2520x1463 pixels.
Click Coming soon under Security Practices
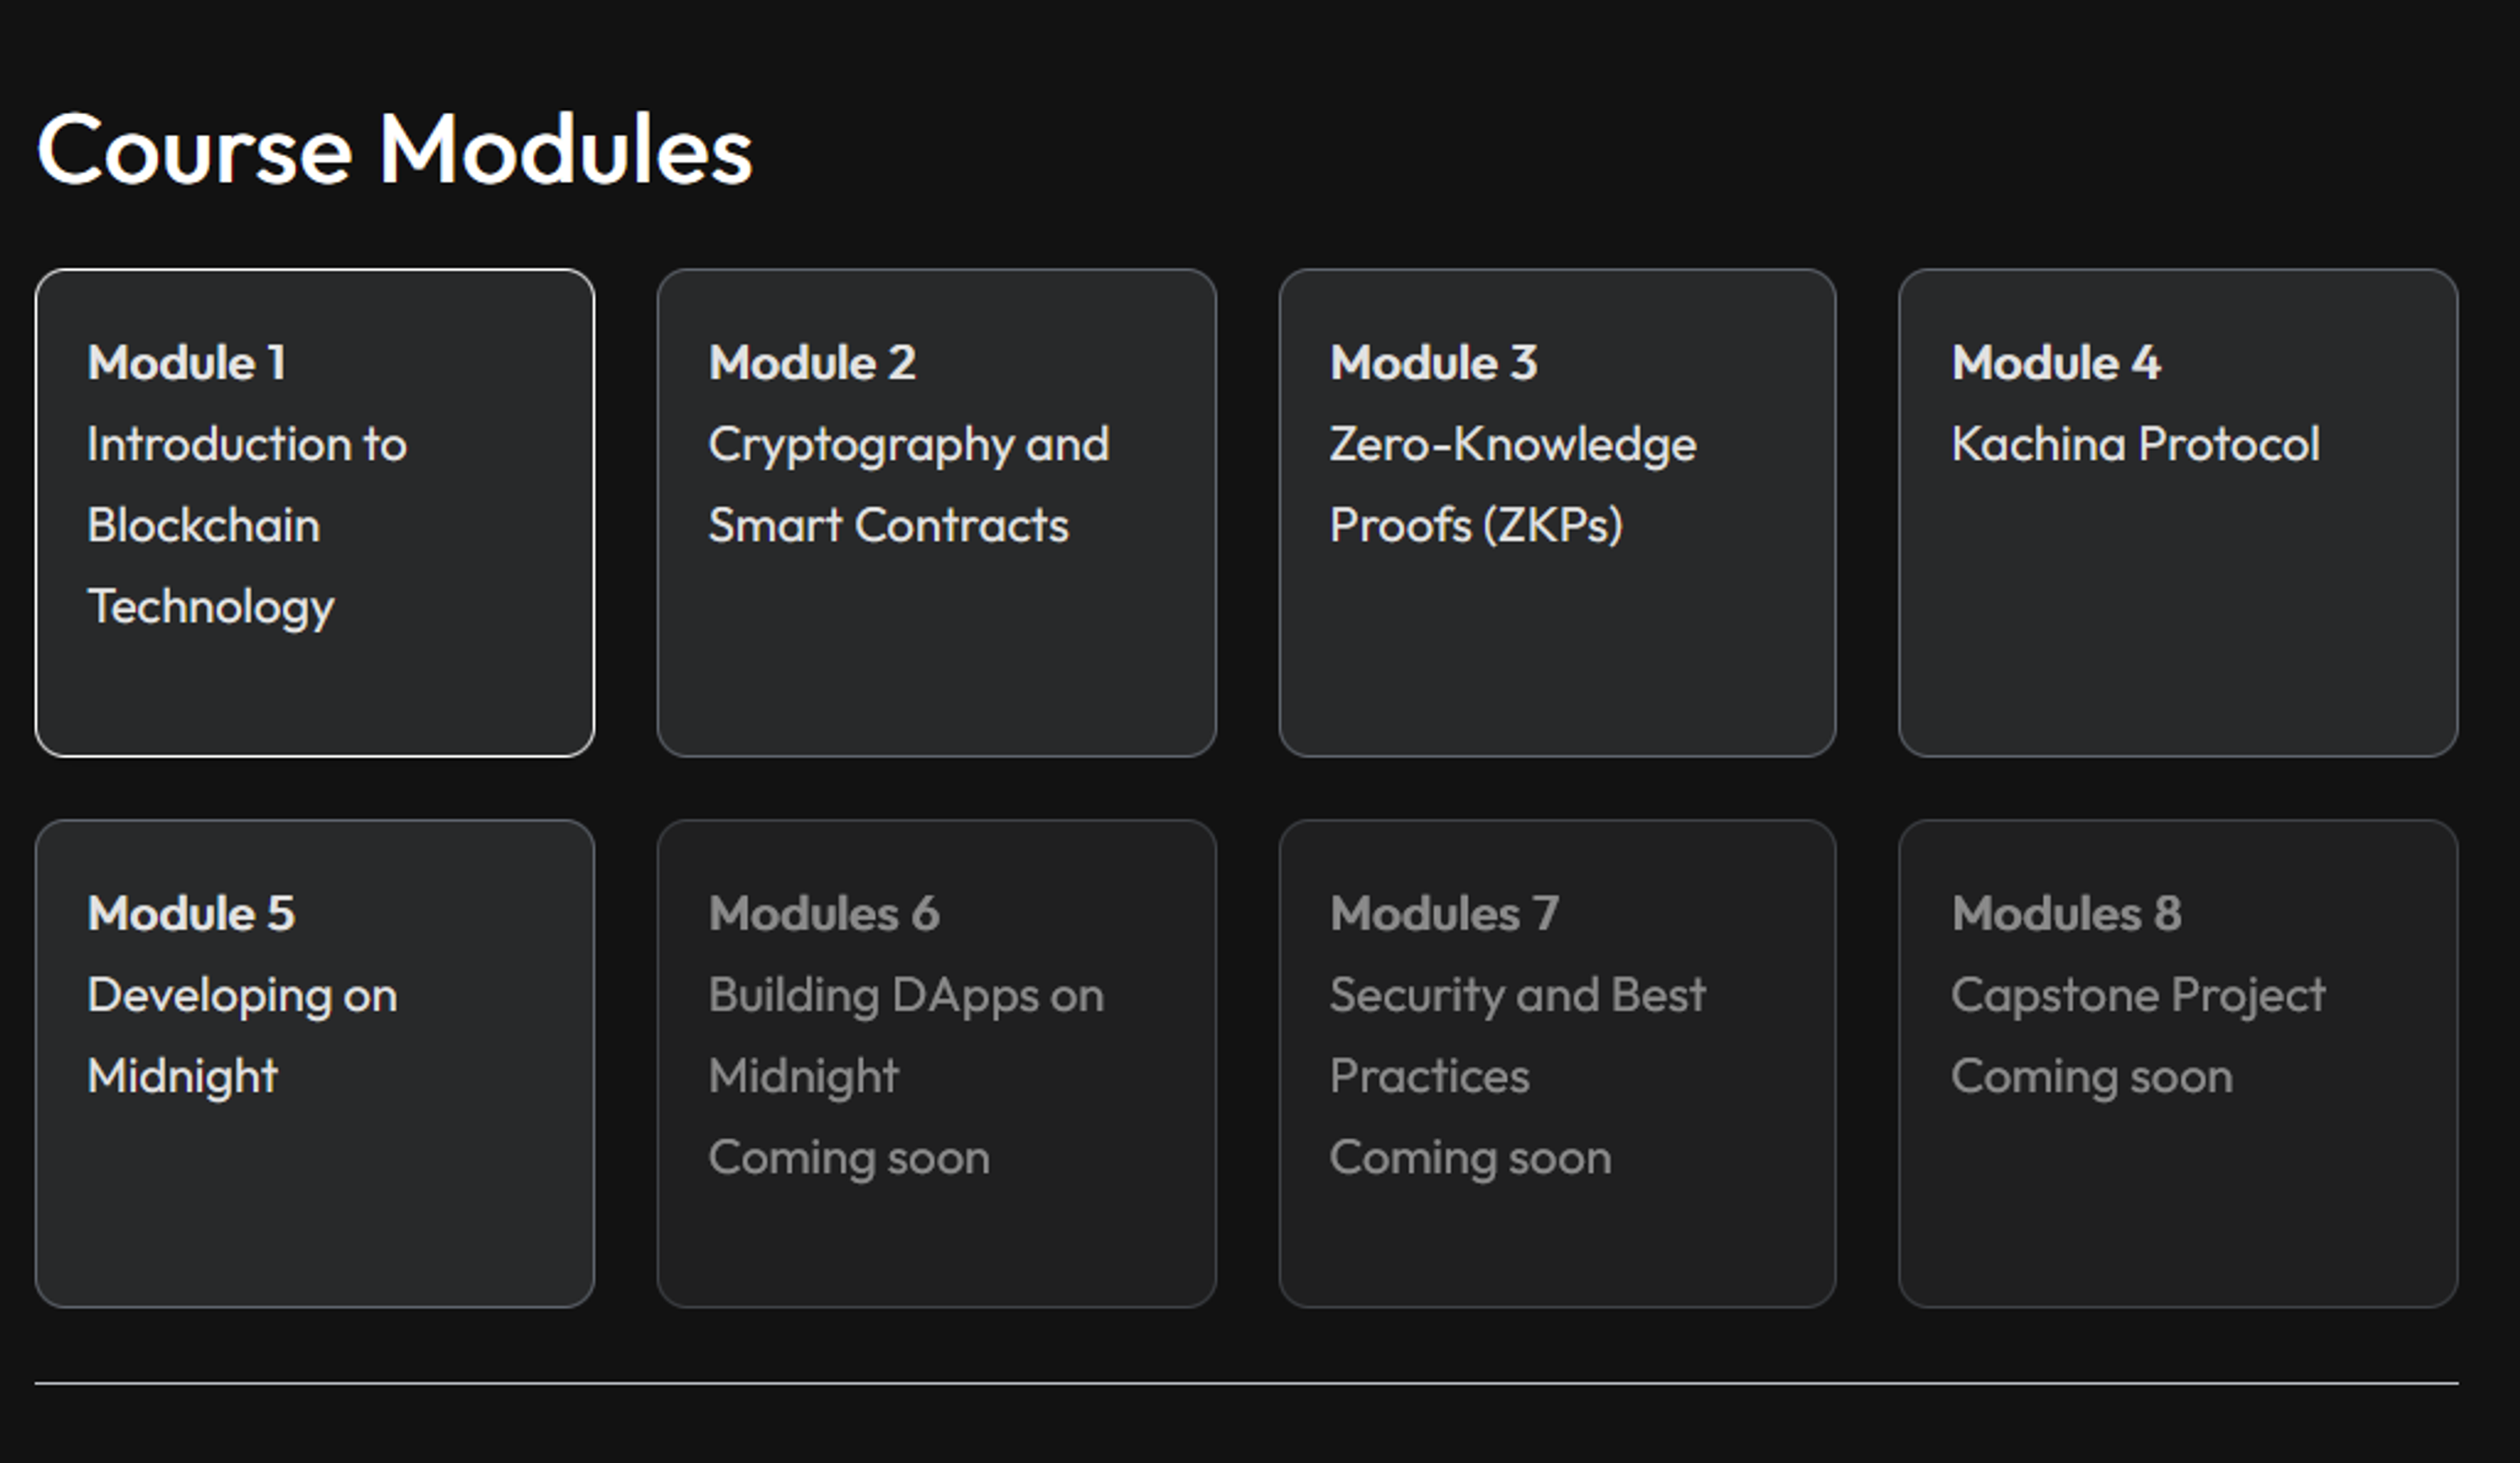1471,1158
